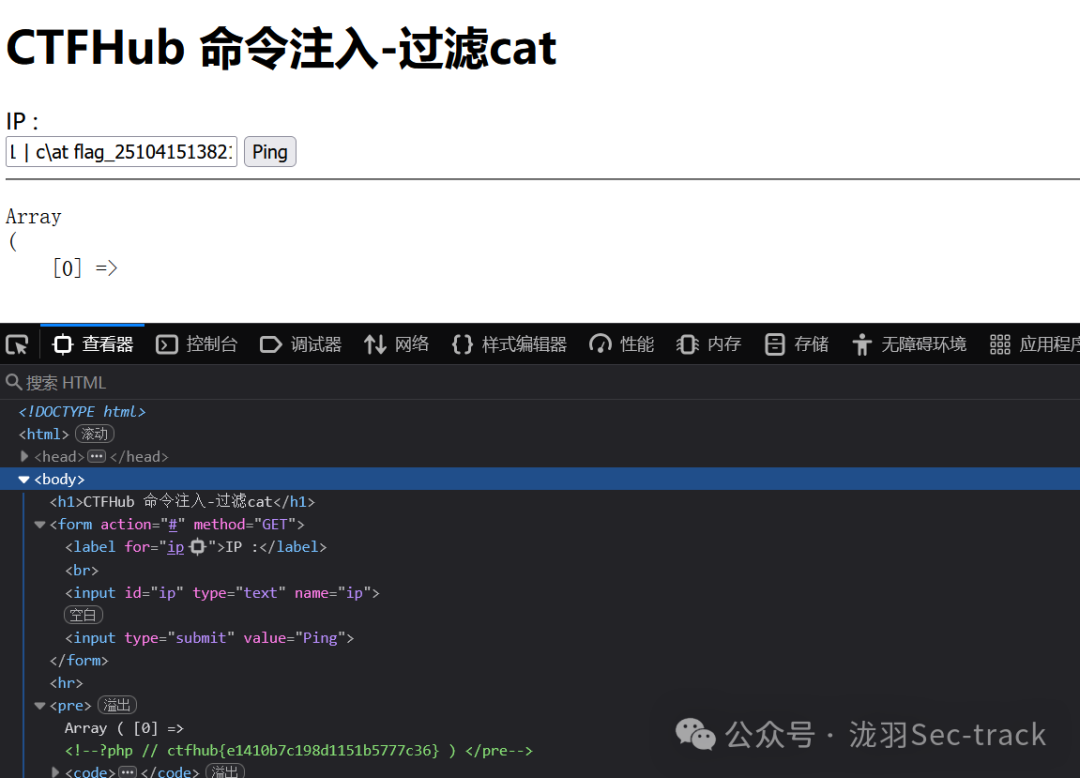Open the 调试器 debugger tab
This screenshot has height=778, width=1080.
click(300, 344)
